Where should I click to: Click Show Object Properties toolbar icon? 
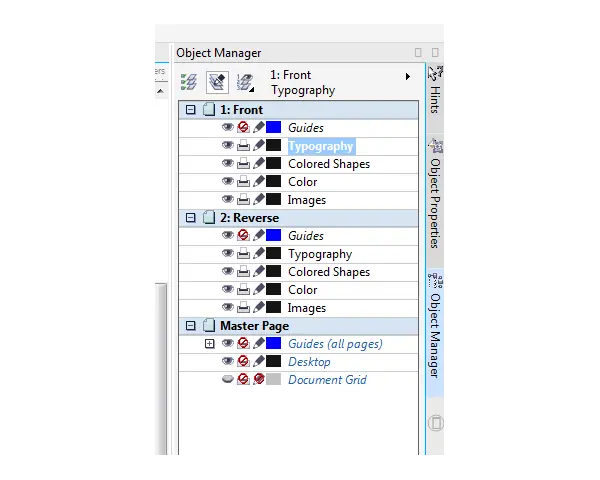click(189, 82)
